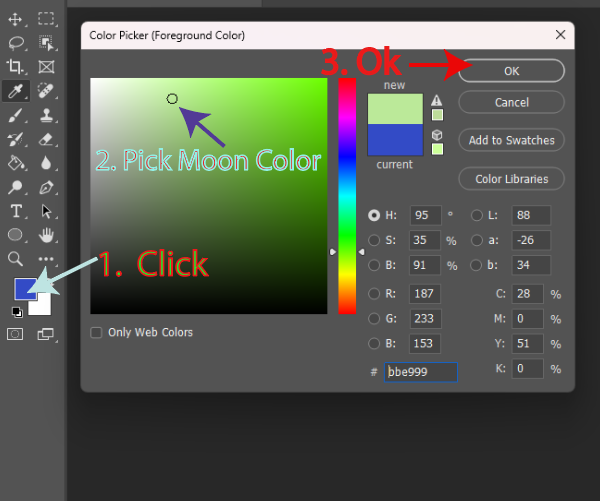Select the Rectangular Marquee tool
600x504 pixels.
click(x=46, y=18)
